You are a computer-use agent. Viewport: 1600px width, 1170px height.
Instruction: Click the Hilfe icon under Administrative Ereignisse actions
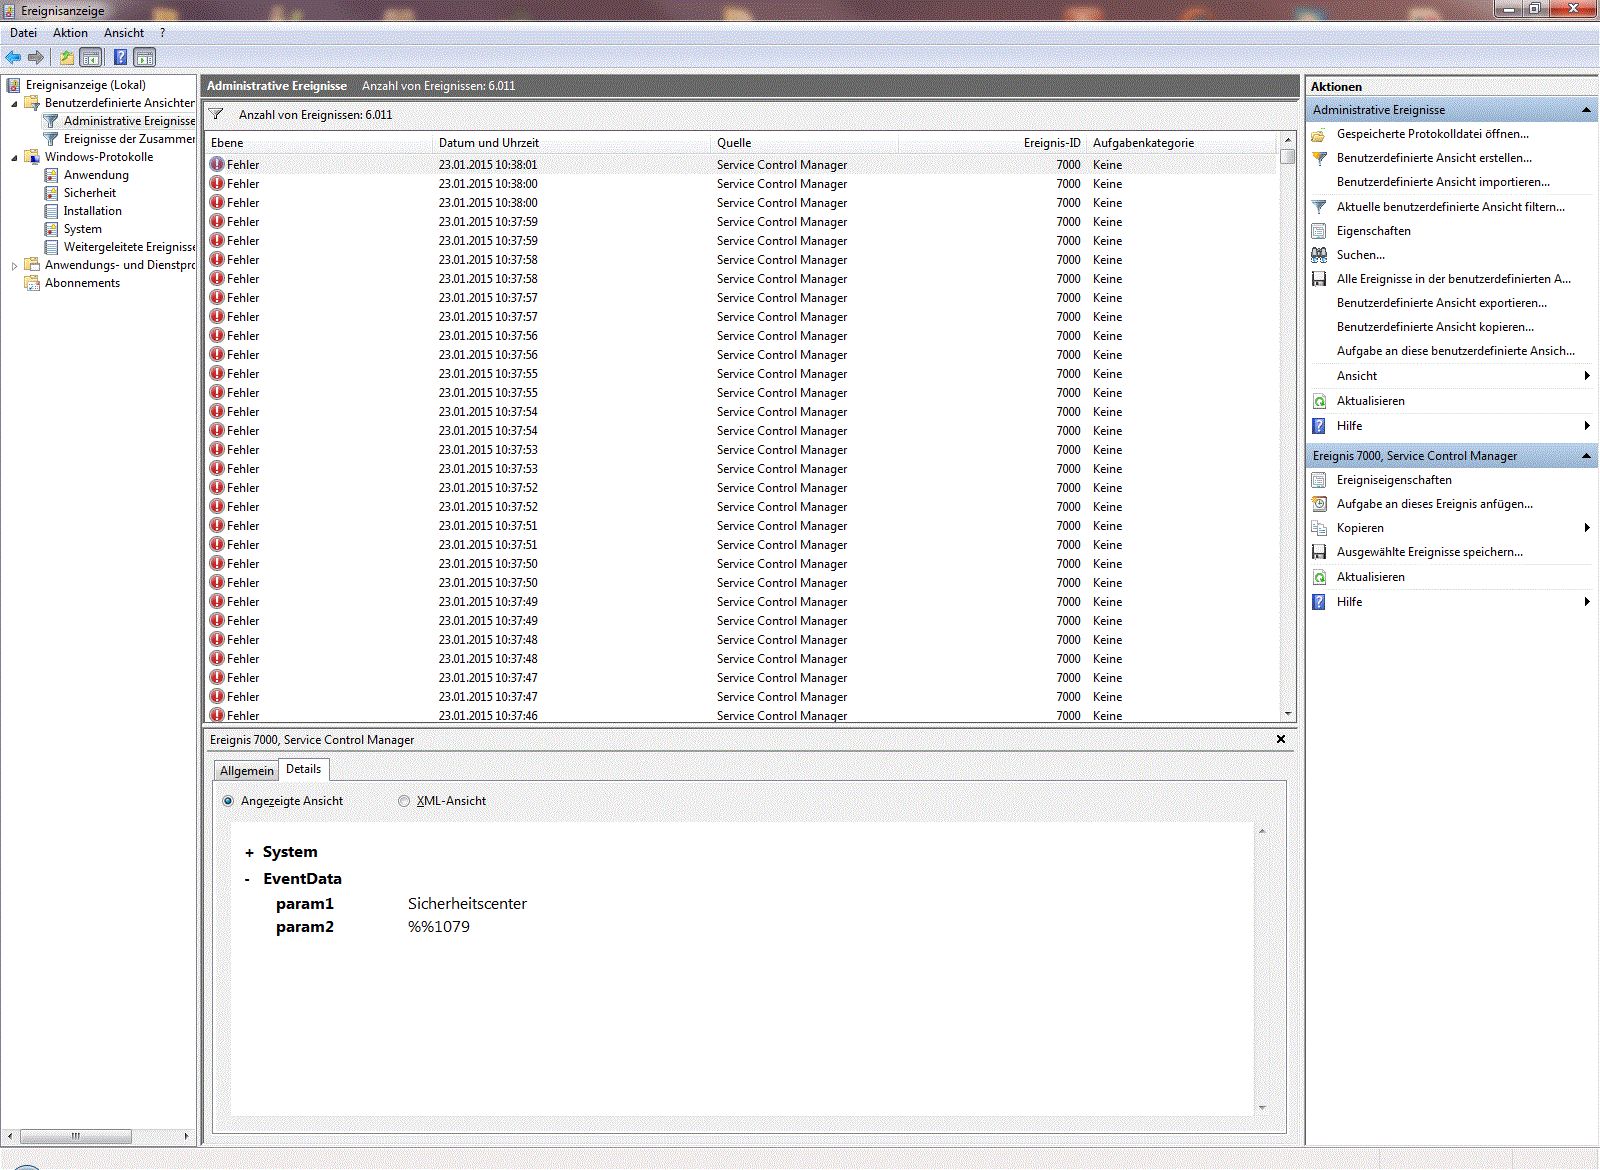click(1319, 426)
